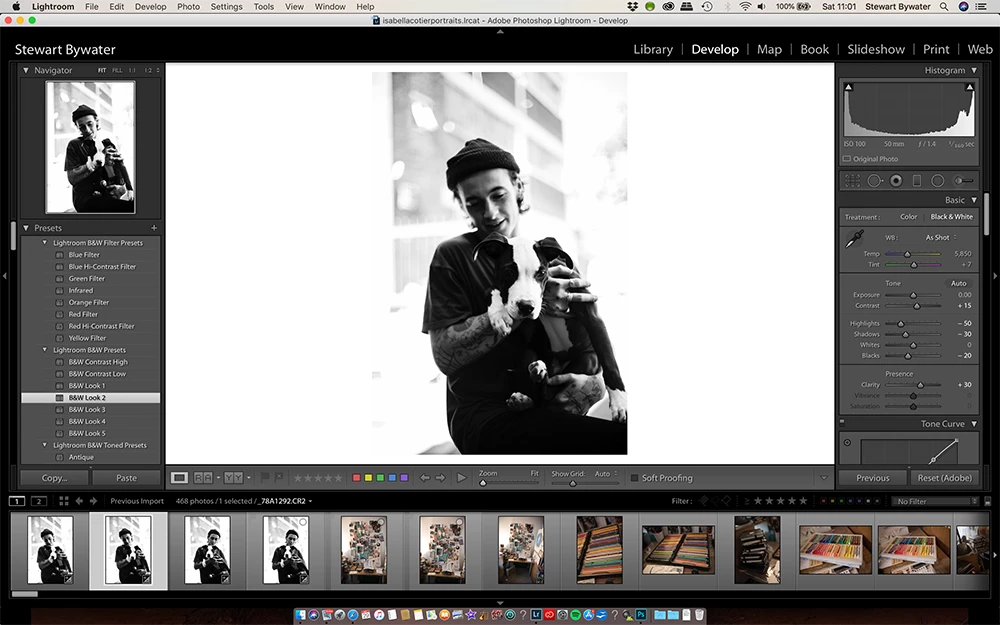Activate the Red Eye Correction tool
Viewport: 1000px width, 625px height.
click(896, 181)
